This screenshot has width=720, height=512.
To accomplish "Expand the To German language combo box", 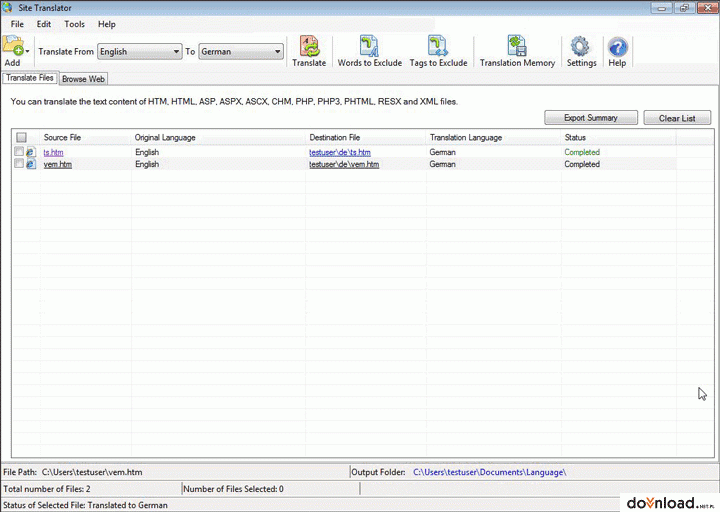I will [x=241, y=52].
